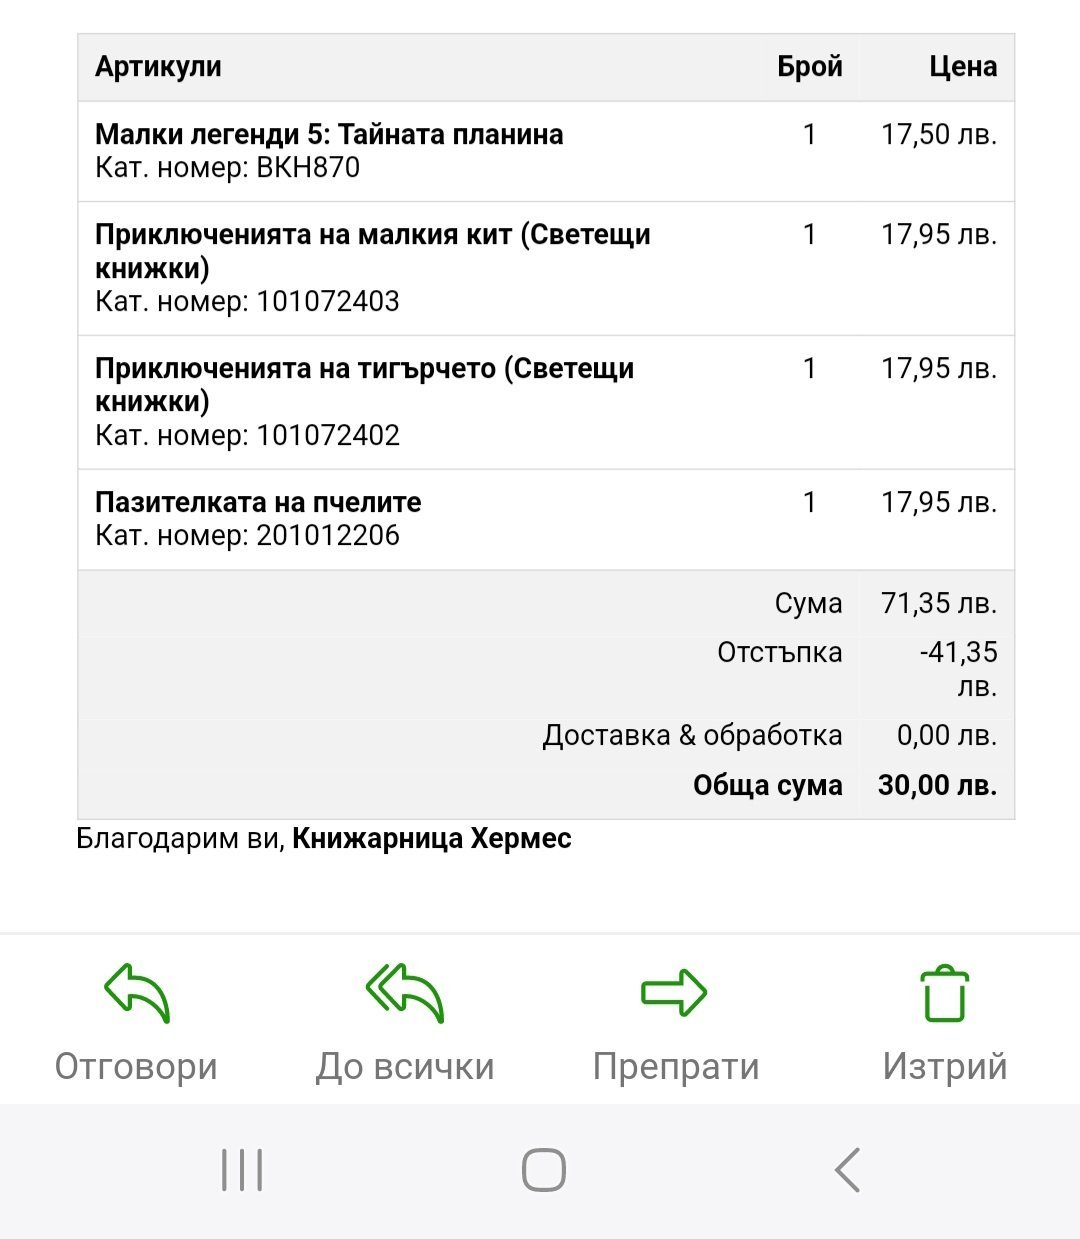Select 'Пазителката на пчелите' item title
1080x1239 pixels.
[258, 502]
